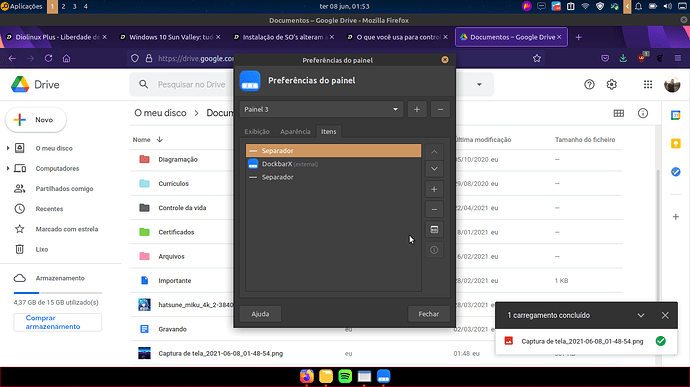This screenshot has height=387, width=690.
Task: Click the Novo button in Drive
Action: (x=36, y=120)
